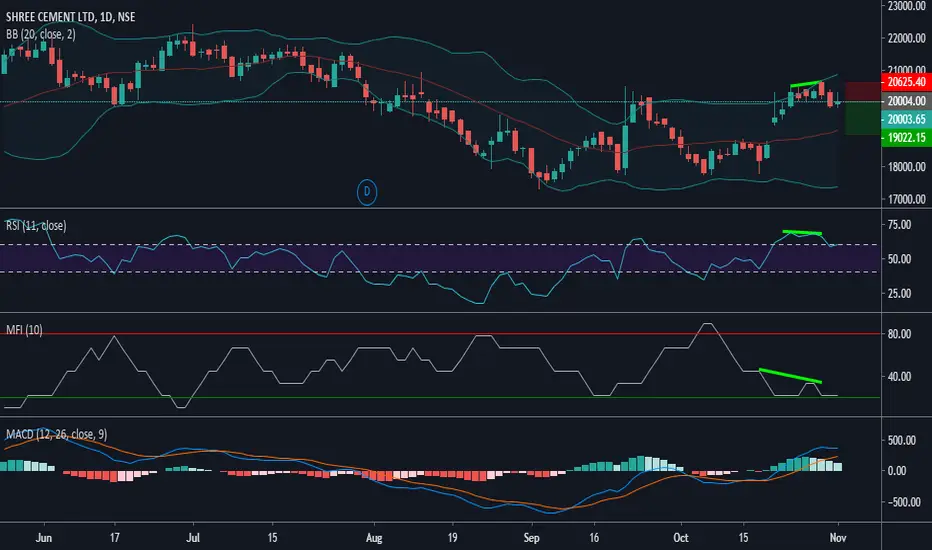Click the 22000.00 price axis value
This screenshot has width=932, height=550.
(907, 38)
